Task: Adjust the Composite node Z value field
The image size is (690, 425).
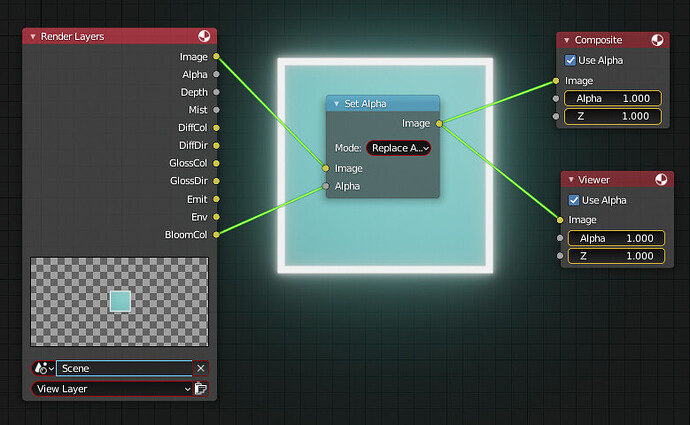Action: coord(613,116)
